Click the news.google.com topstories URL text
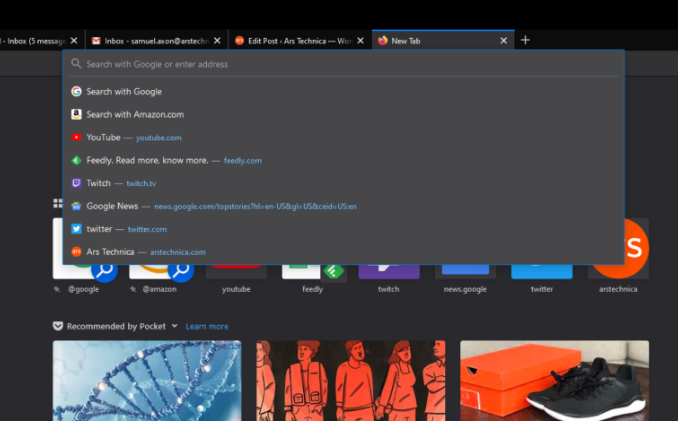678x421 pixels. click(255, 207)
